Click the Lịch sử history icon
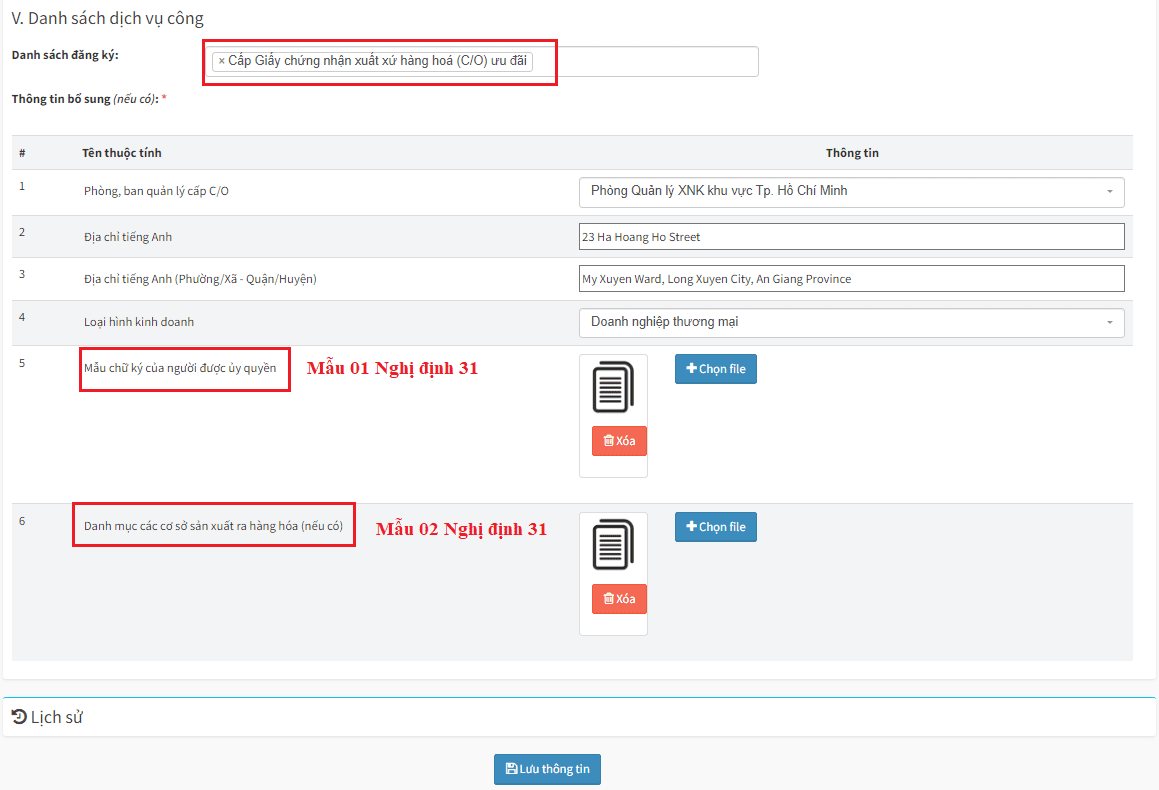 19,716
